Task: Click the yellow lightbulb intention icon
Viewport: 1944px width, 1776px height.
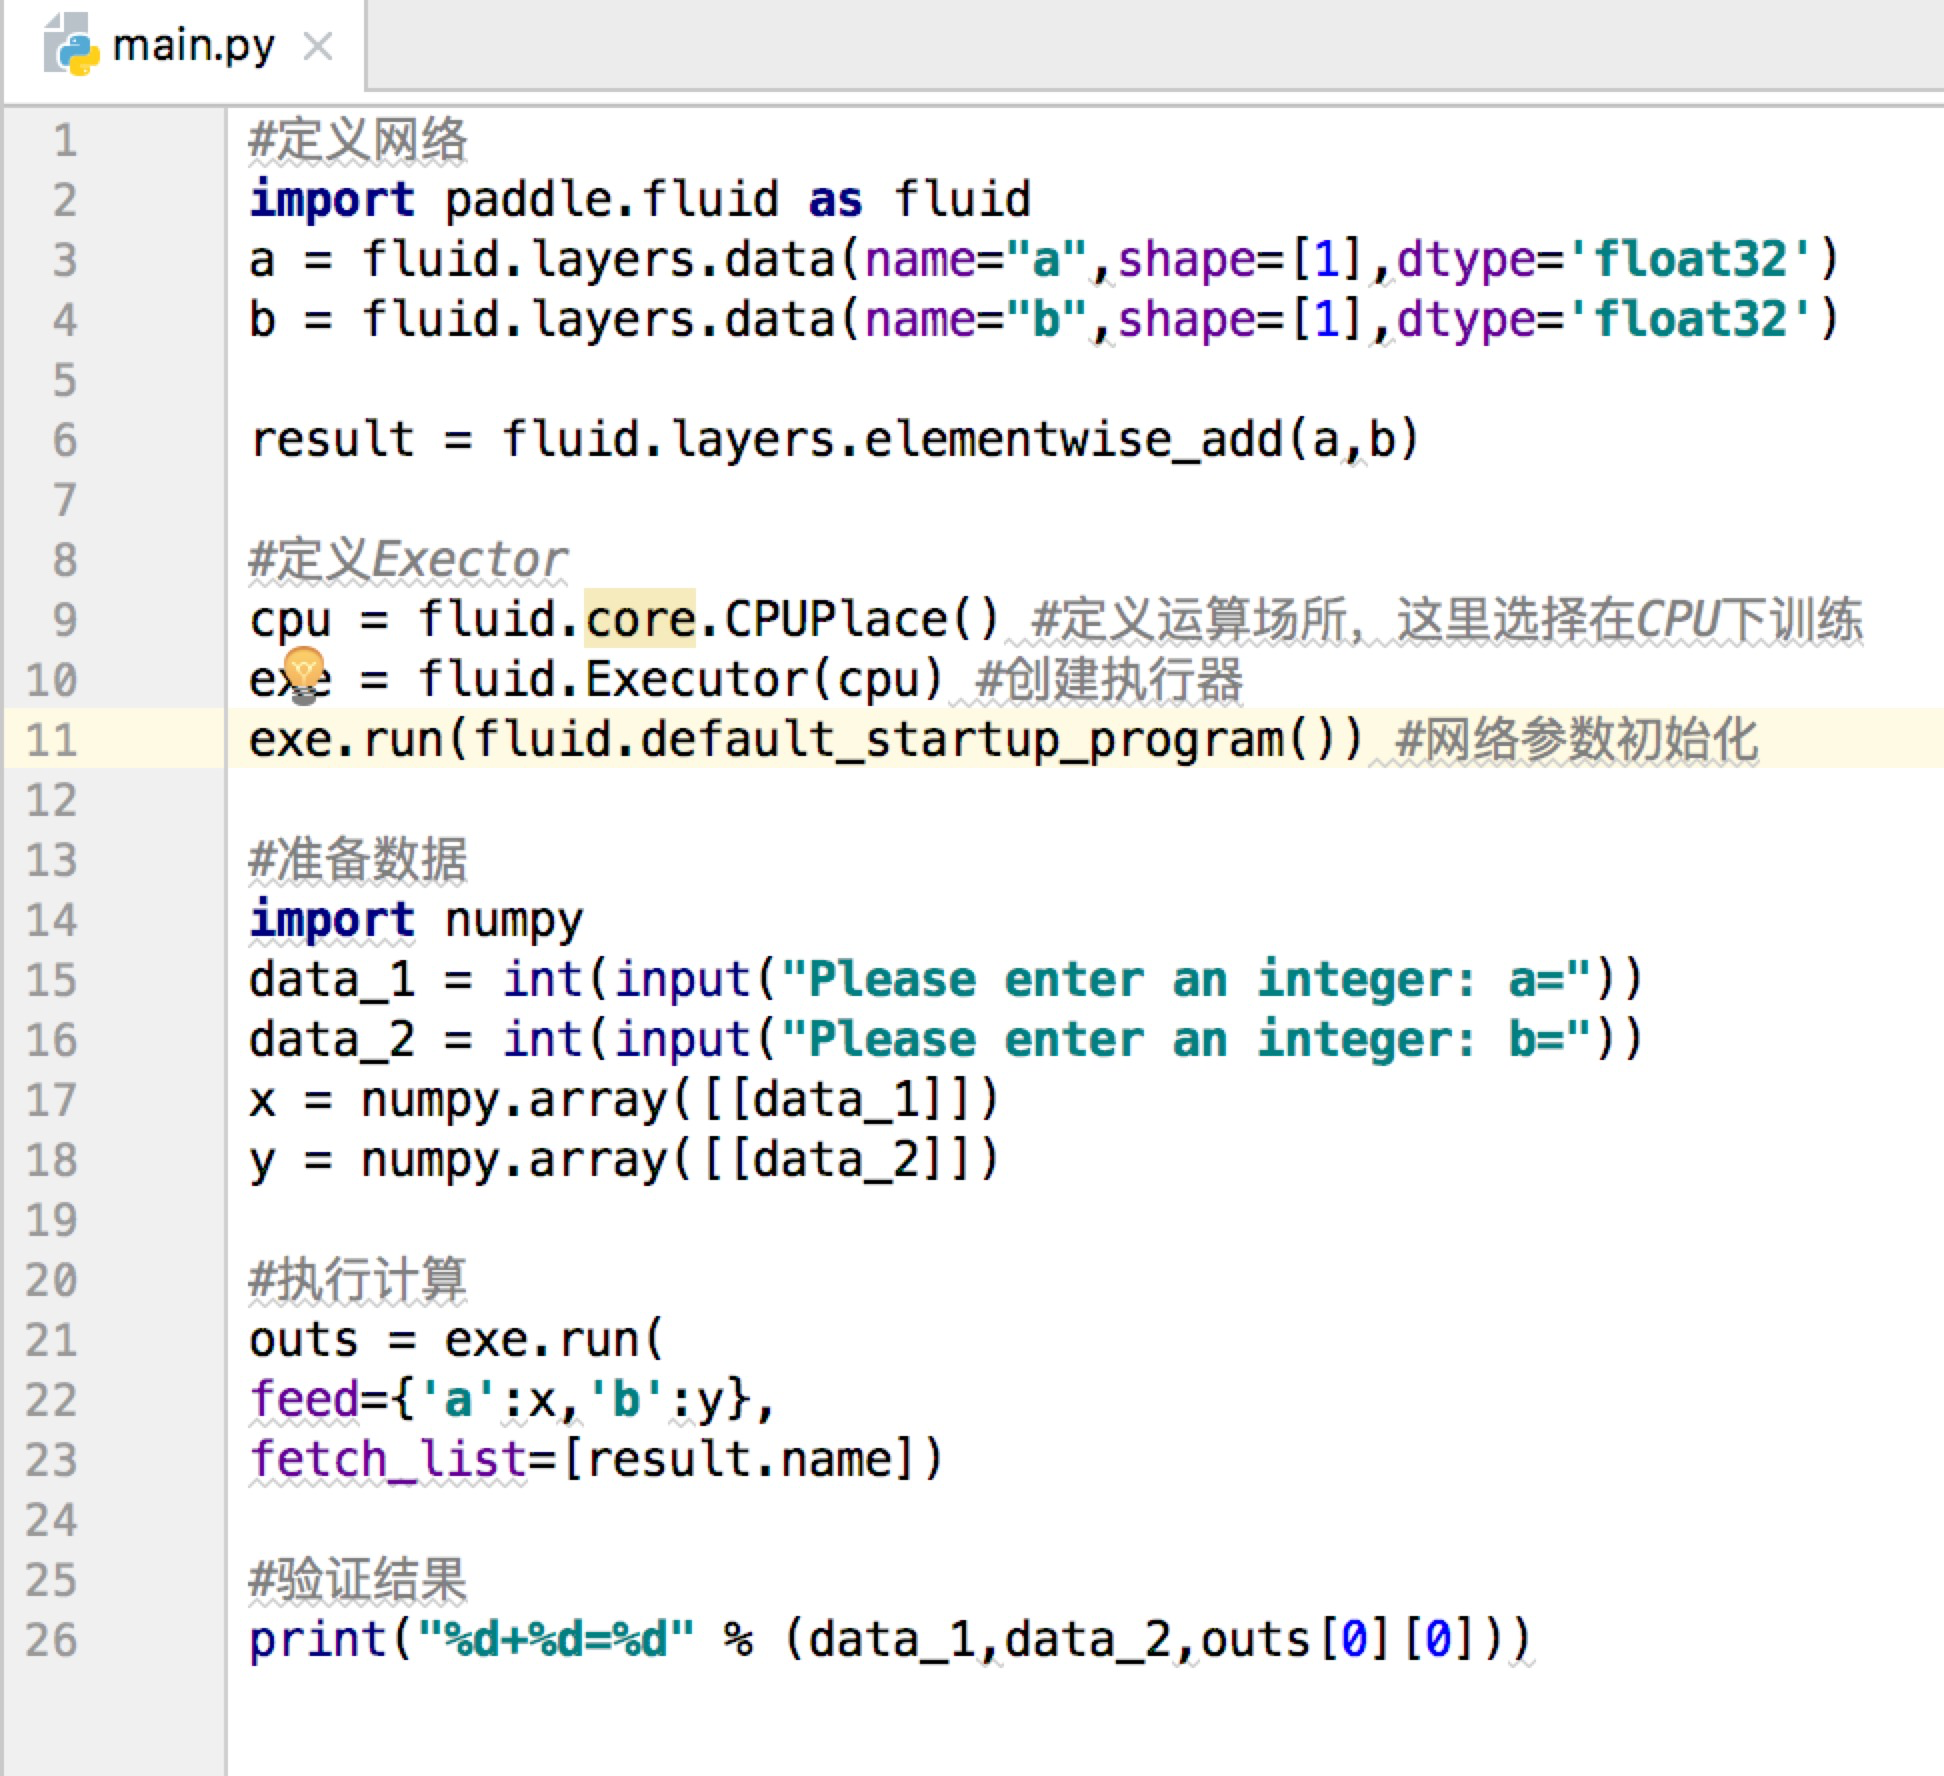Action: pyautogui.click(x=304, y=674)
